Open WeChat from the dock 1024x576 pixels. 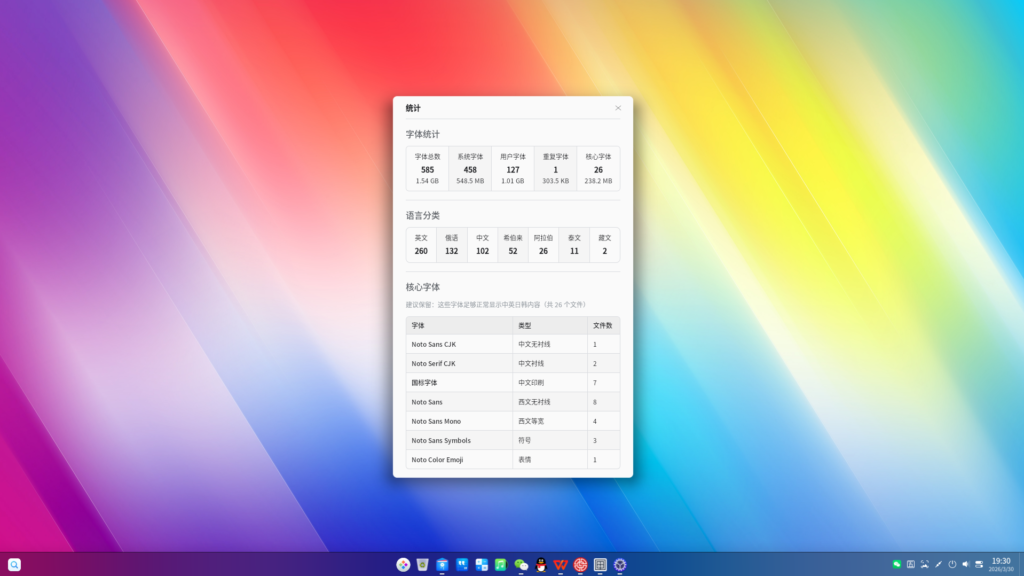[521, 565]
